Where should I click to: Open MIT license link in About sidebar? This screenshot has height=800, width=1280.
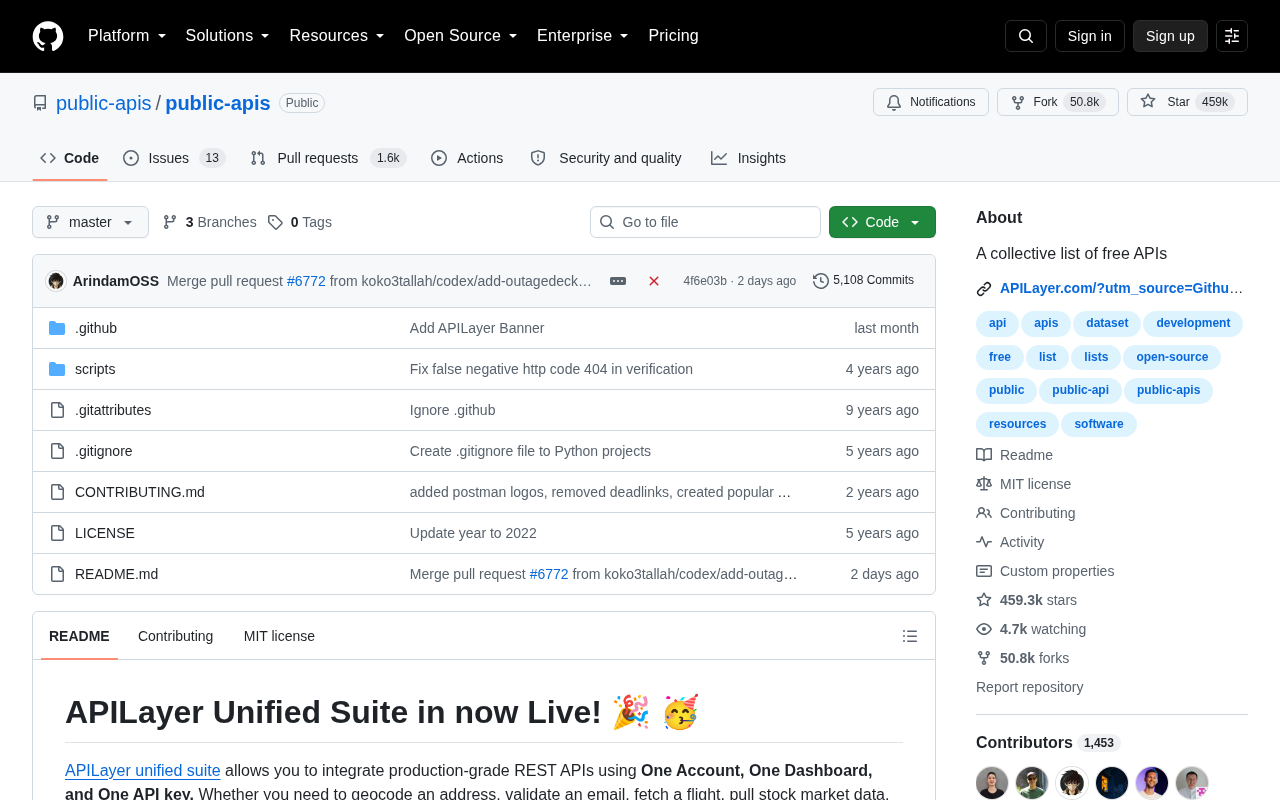tap(1024, 484)
